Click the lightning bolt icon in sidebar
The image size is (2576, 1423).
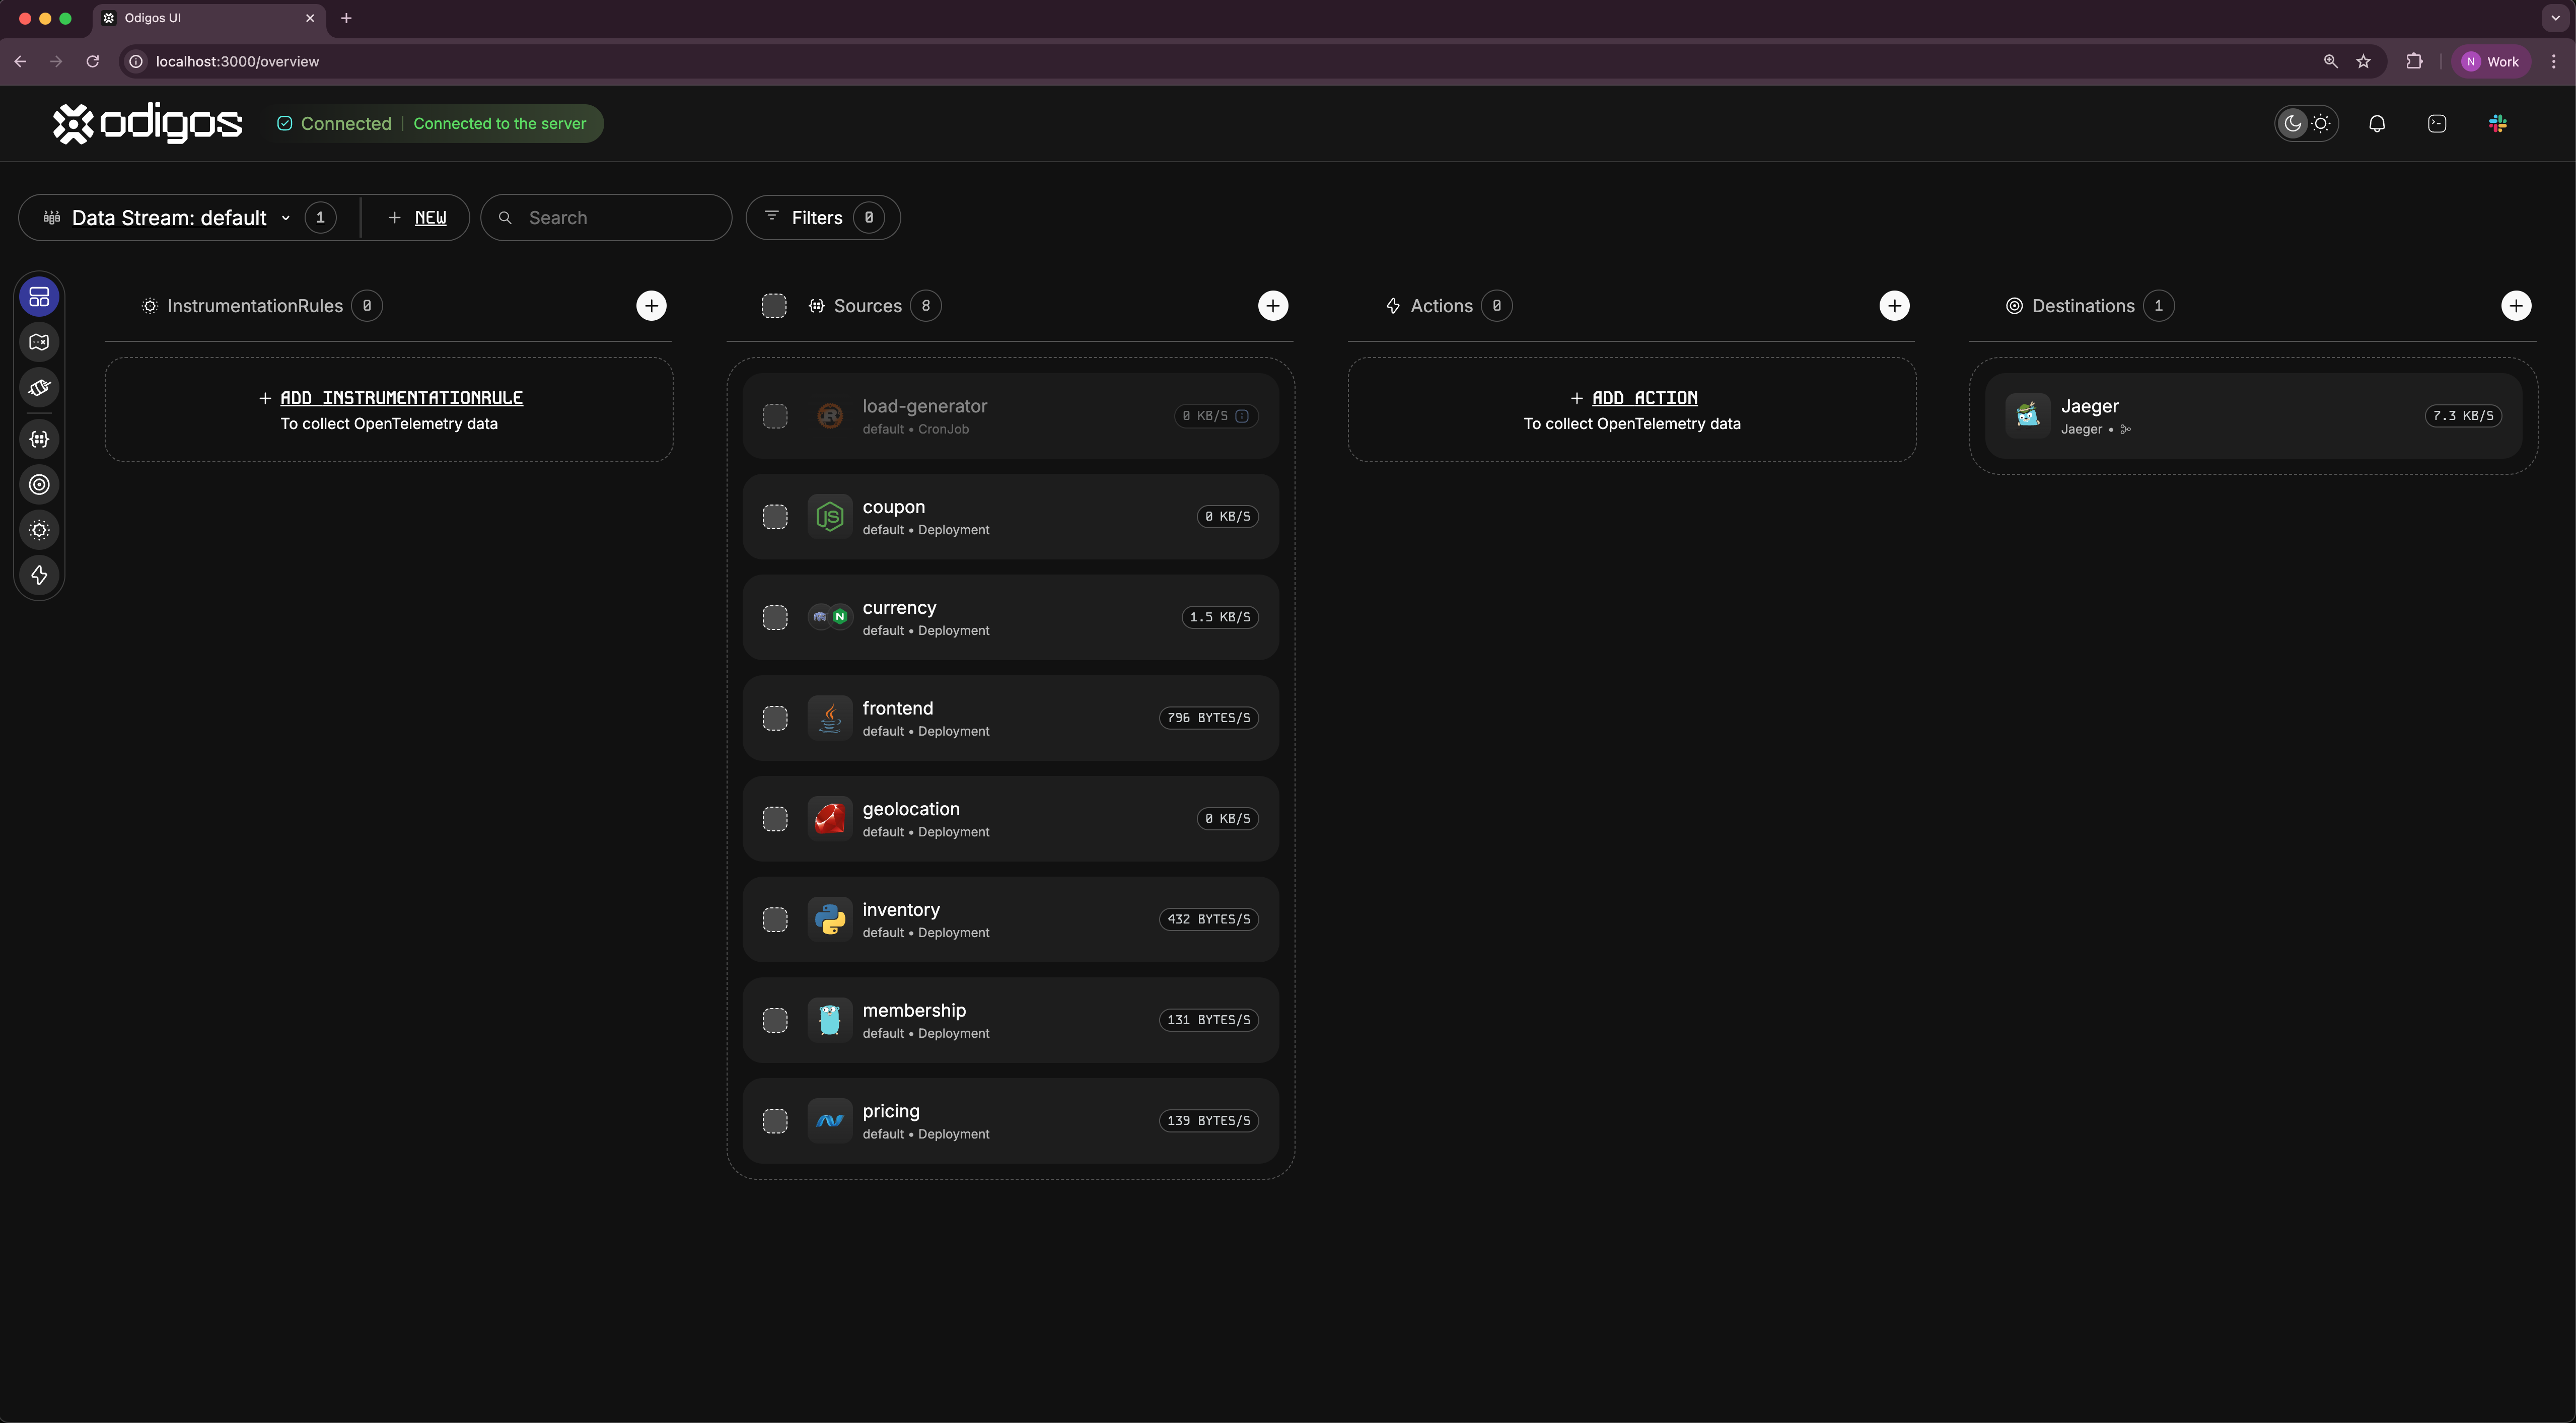tap(38, 574)
